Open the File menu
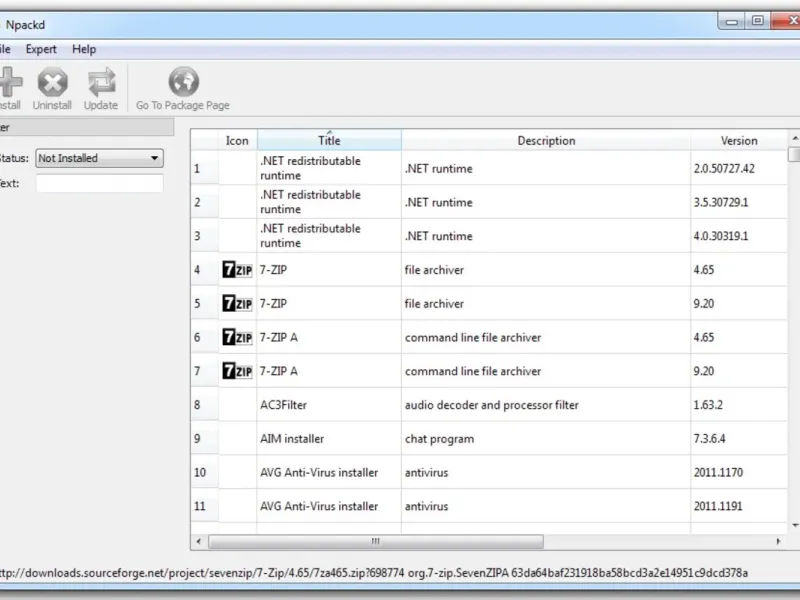 (x=5, y=49)
